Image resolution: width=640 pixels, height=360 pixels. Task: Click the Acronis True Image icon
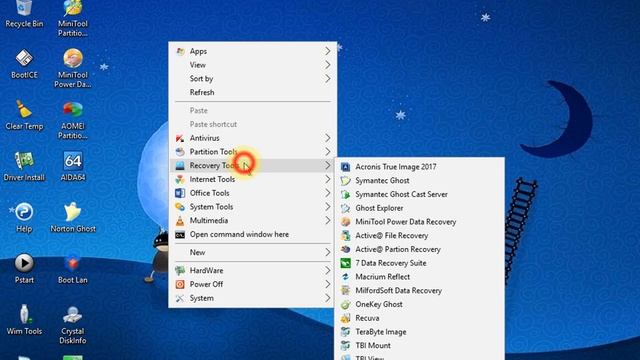pos(345,167)
